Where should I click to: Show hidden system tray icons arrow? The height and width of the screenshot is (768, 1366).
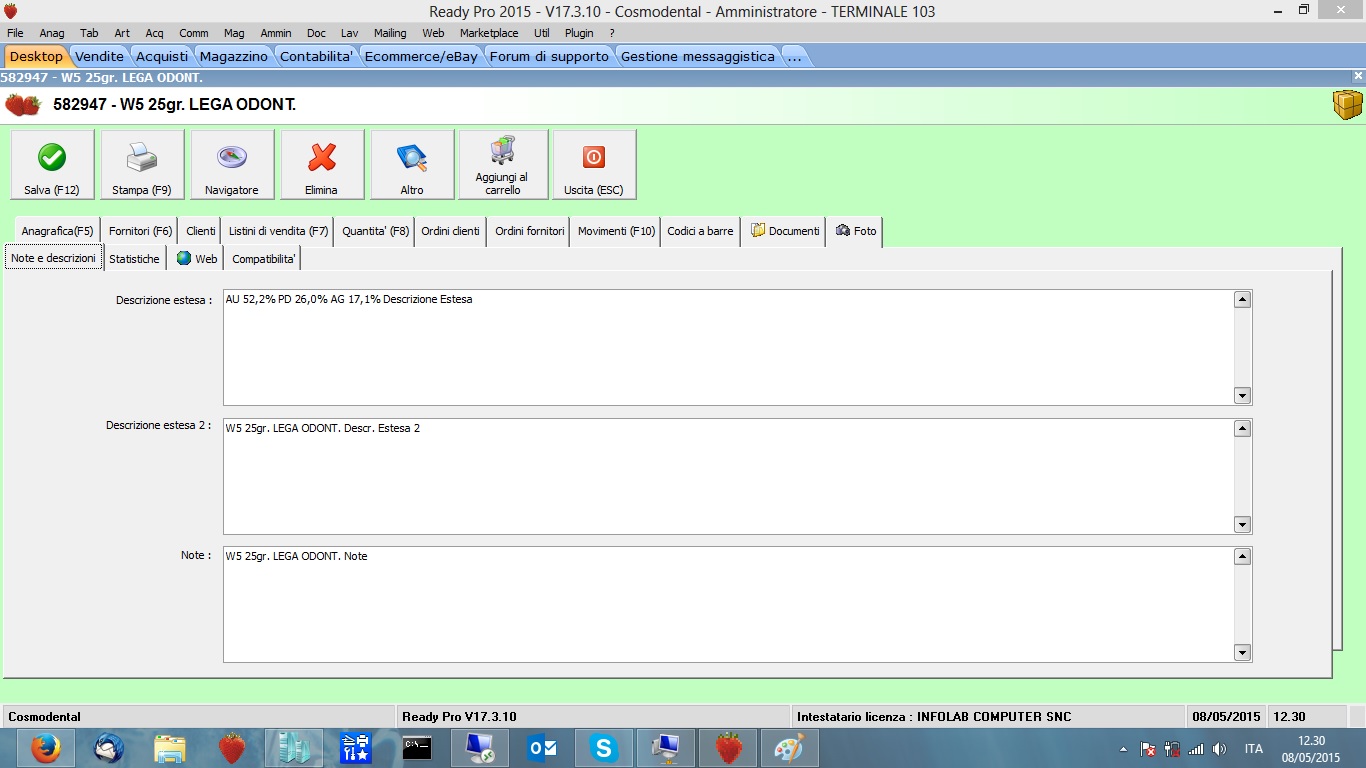(x=1123, y=748)
